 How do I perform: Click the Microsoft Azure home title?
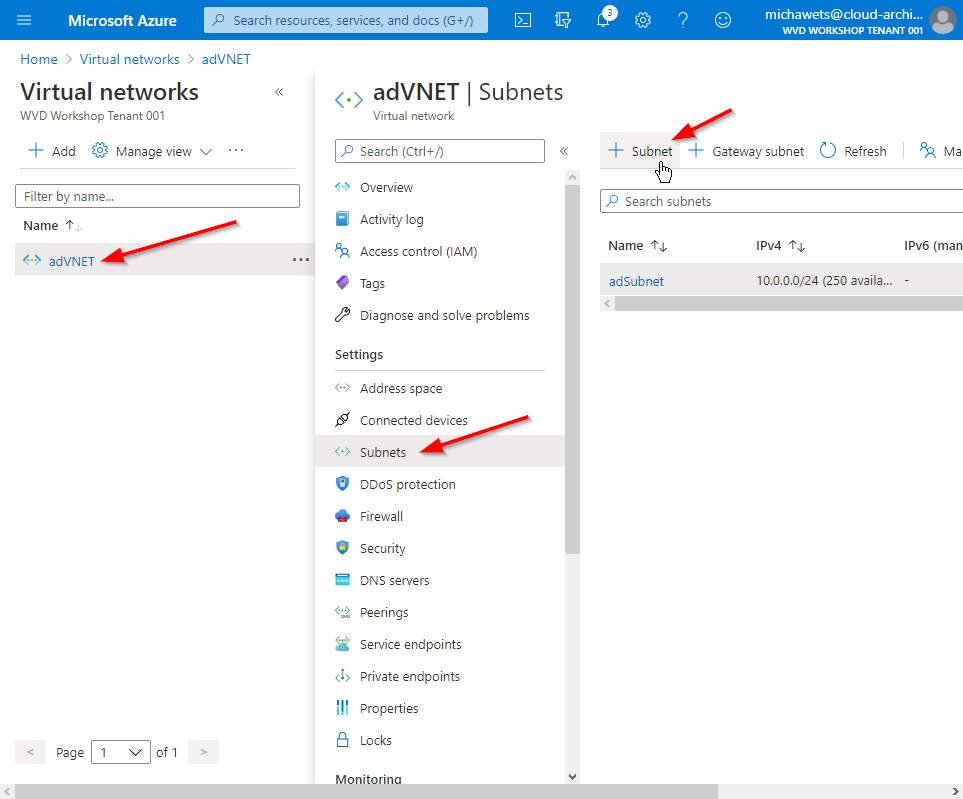(122, 20)
